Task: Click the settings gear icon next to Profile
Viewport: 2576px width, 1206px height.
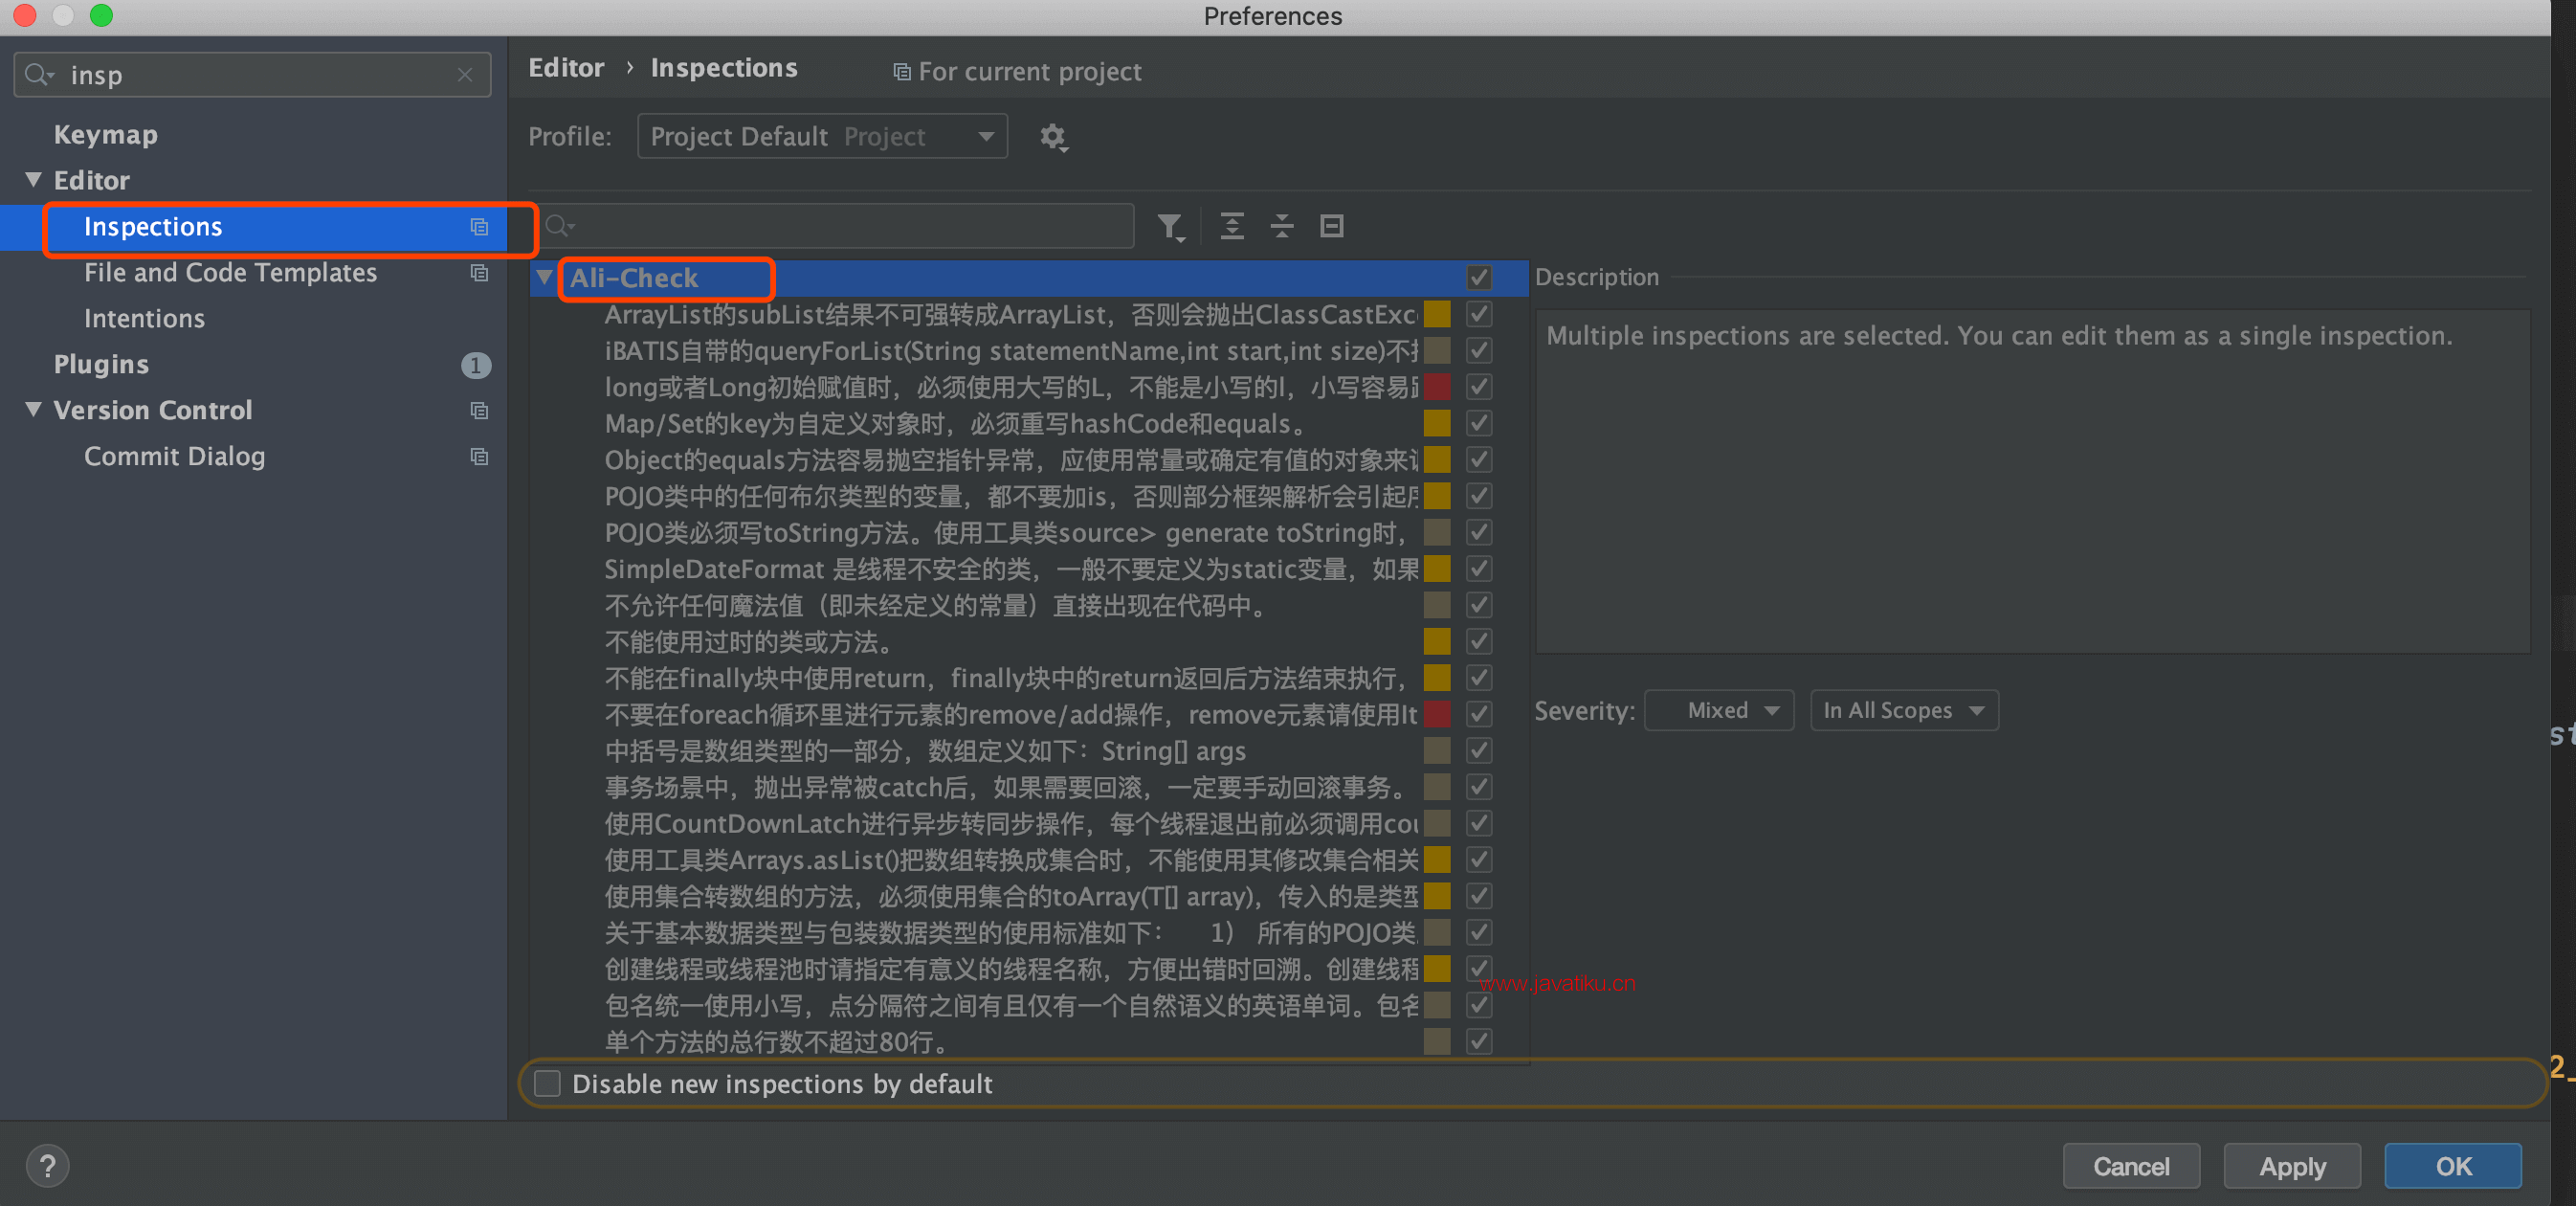Action: coord(1052,136)
